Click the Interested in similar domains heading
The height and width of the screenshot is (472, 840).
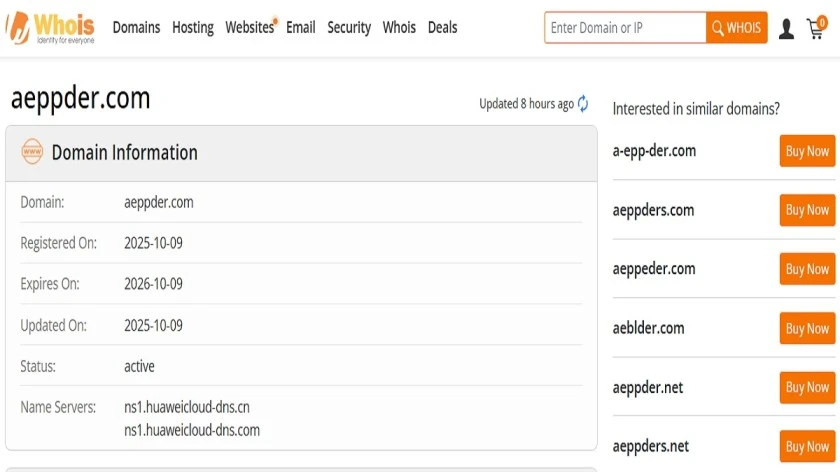click(696, 109)
